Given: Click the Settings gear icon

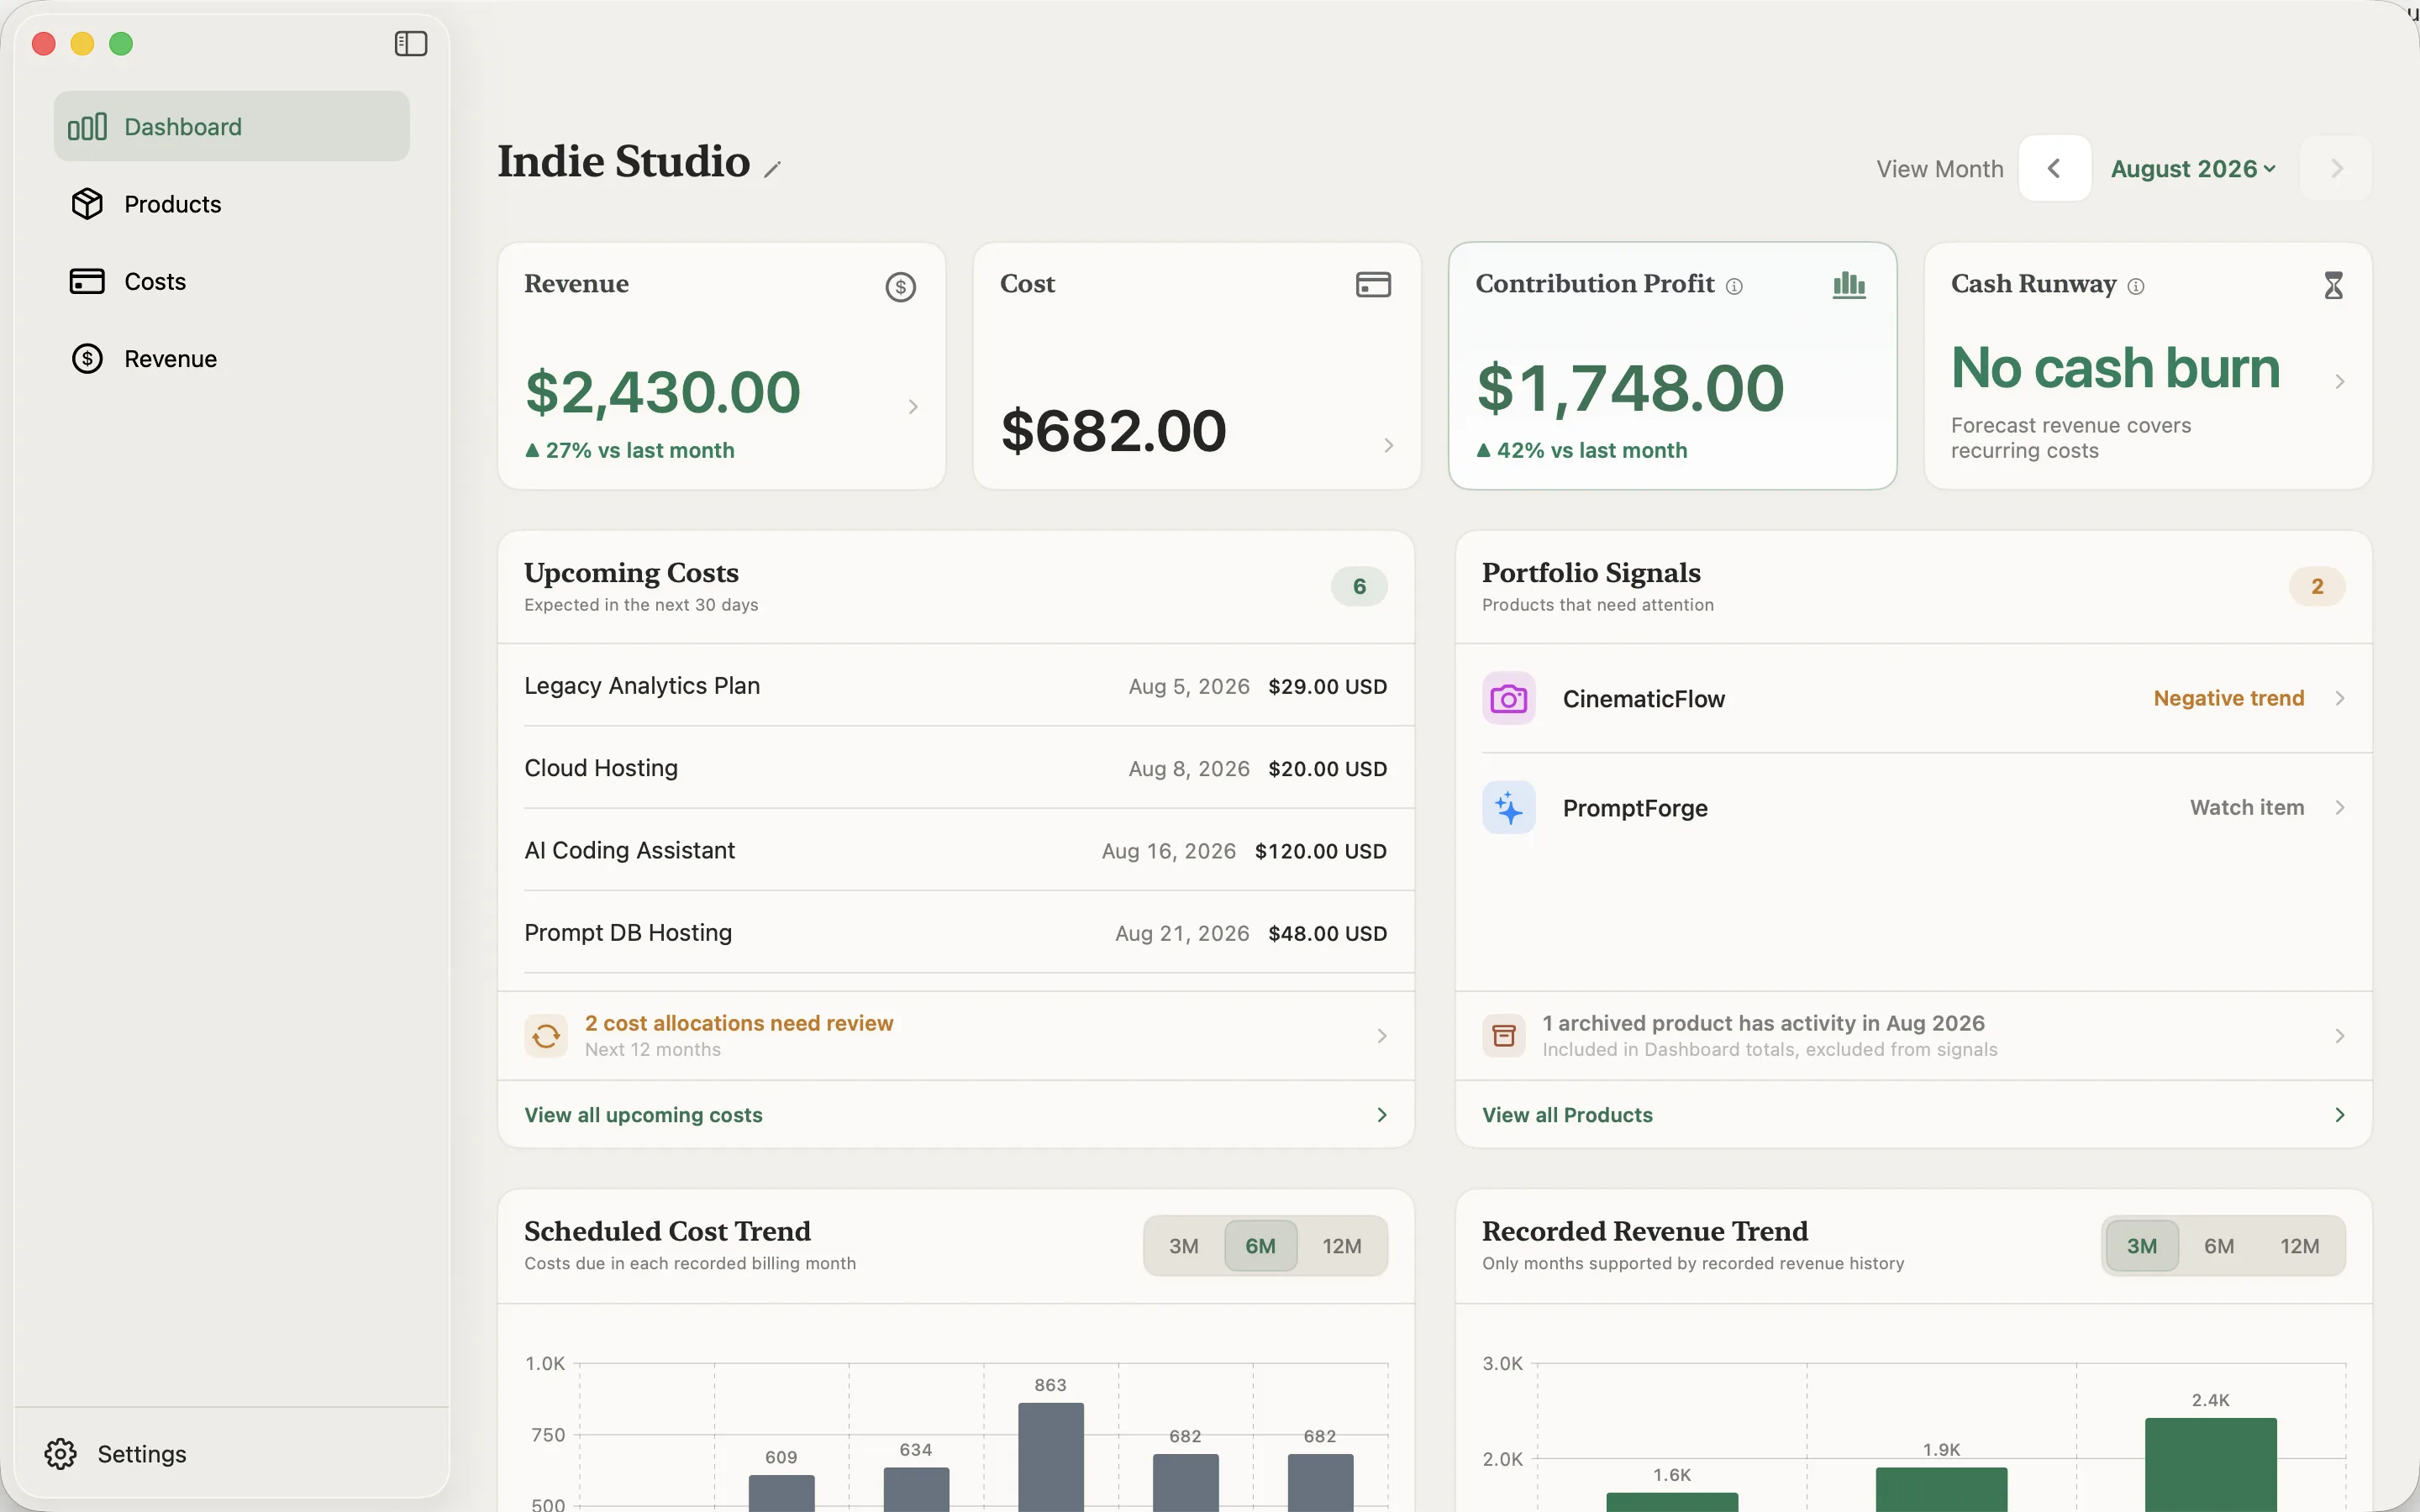Looking at the screenshot, I should (60, 1454).
